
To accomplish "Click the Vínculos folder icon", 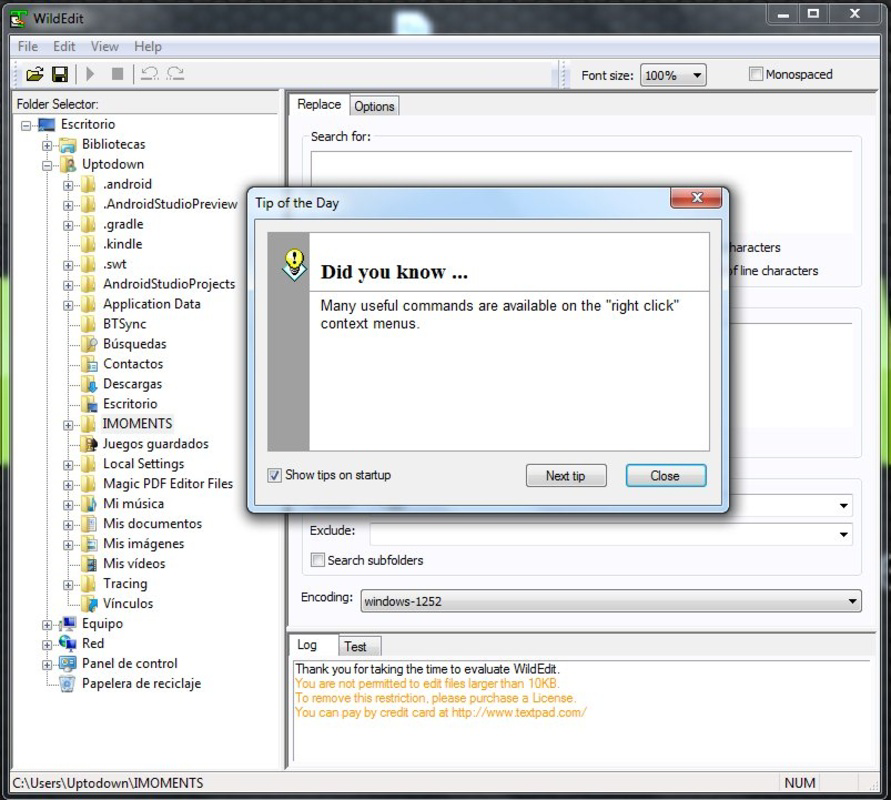I will tap(89, 603).
